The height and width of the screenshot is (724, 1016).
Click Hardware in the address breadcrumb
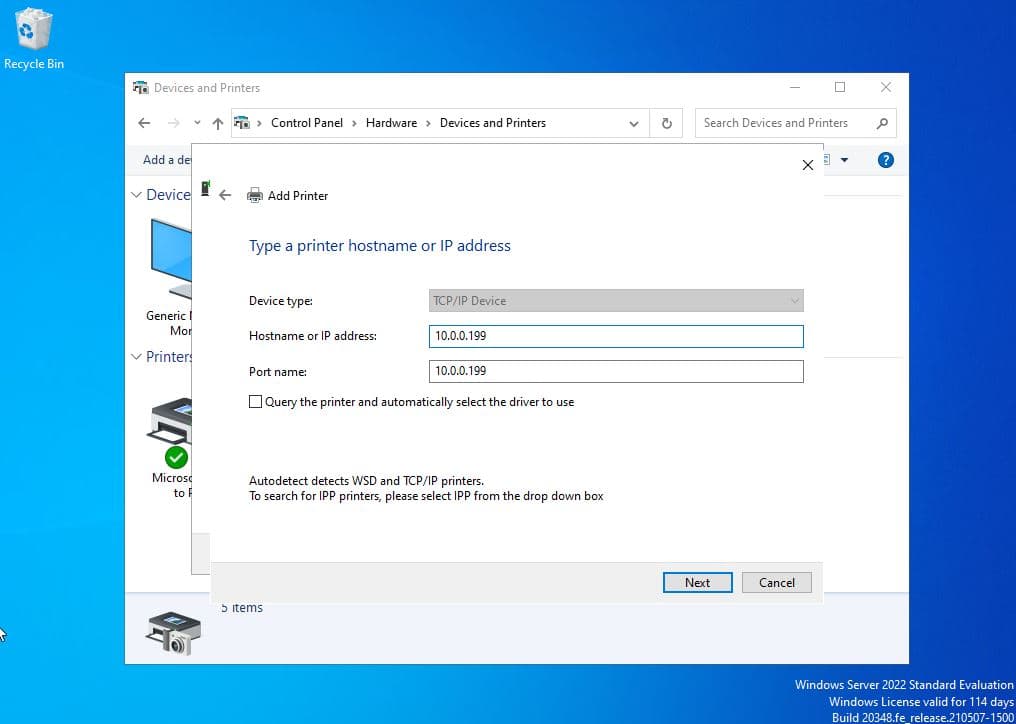point(391,123)
